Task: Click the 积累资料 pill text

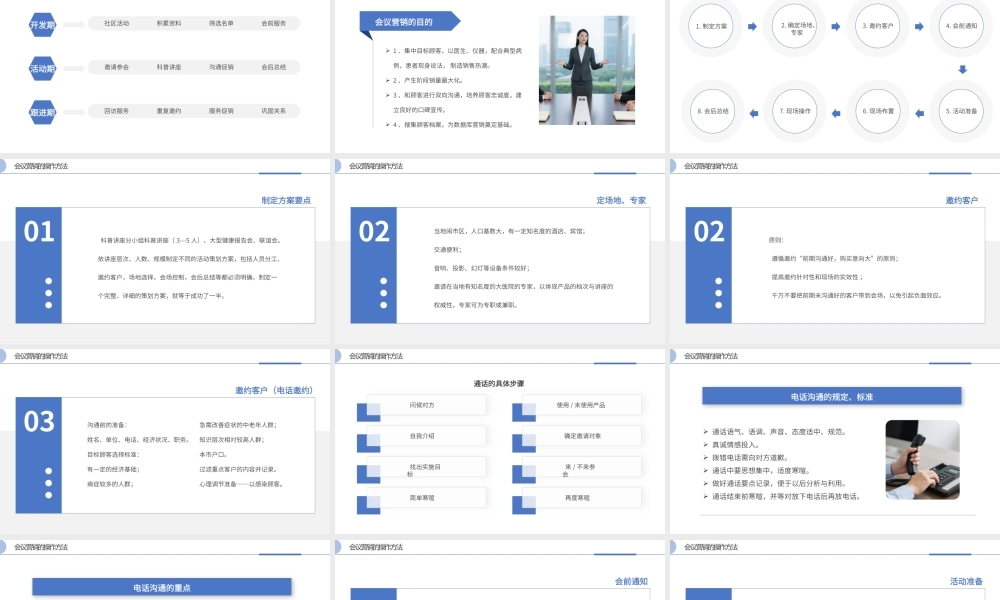Action: point(169,24)
